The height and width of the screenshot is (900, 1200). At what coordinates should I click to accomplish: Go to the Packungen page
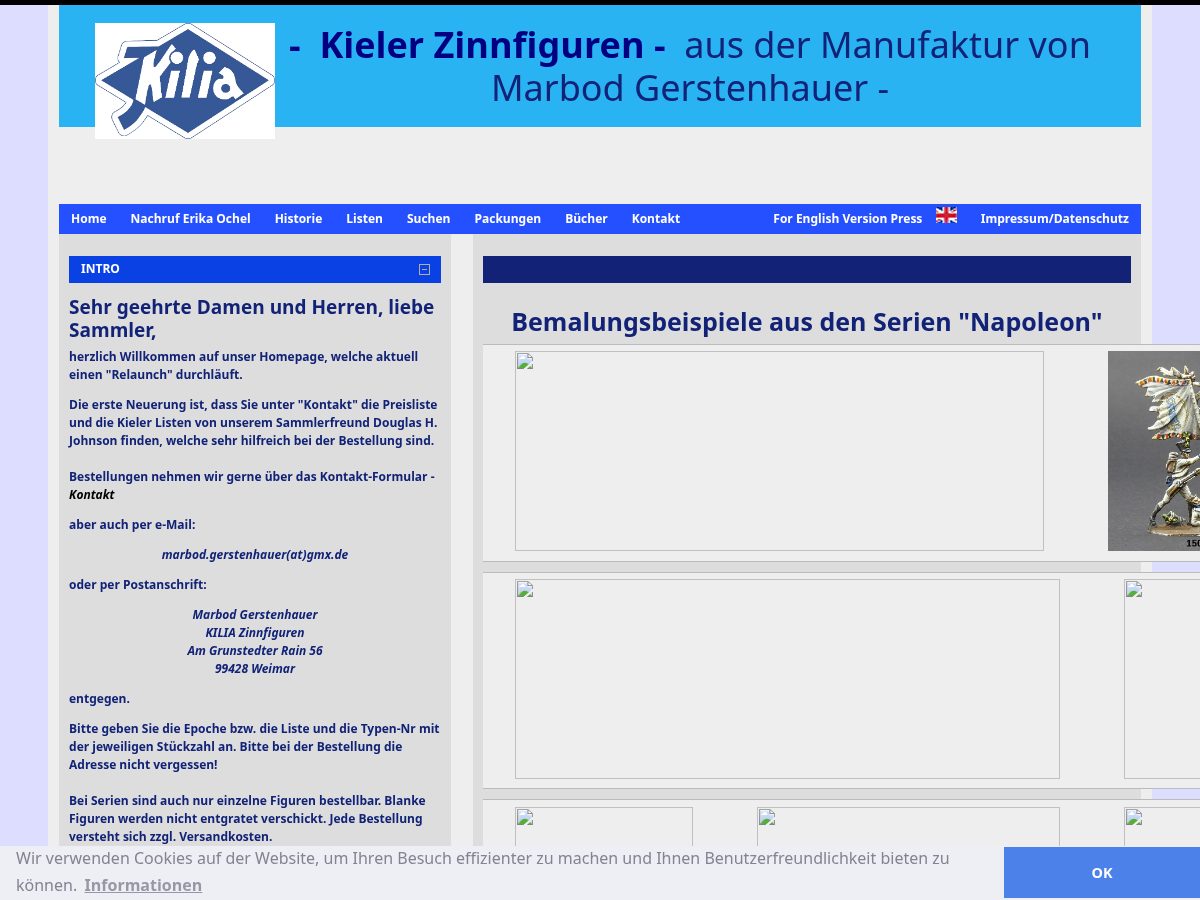click(508, 218)
